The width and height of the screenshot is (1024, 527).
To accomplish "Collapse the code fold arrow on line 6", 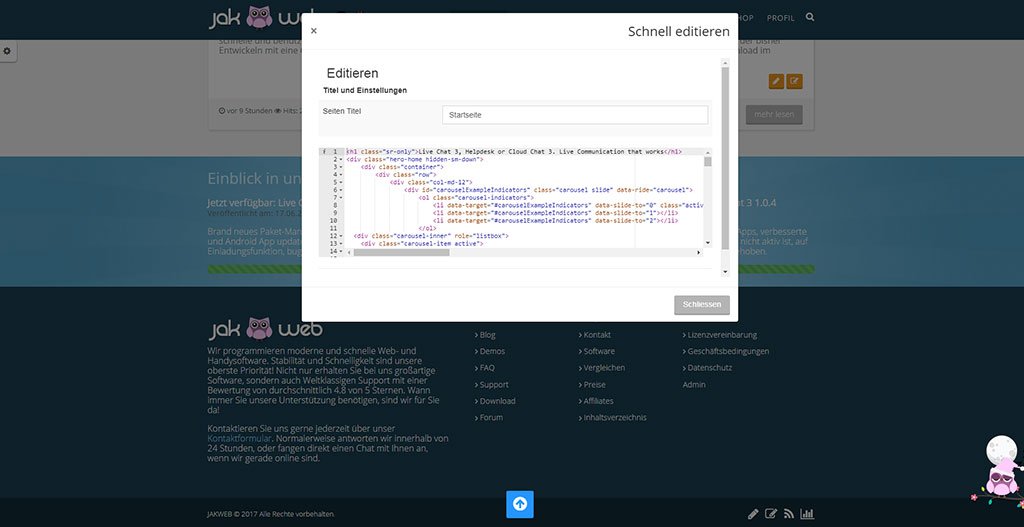I will [x=341, y=190].
